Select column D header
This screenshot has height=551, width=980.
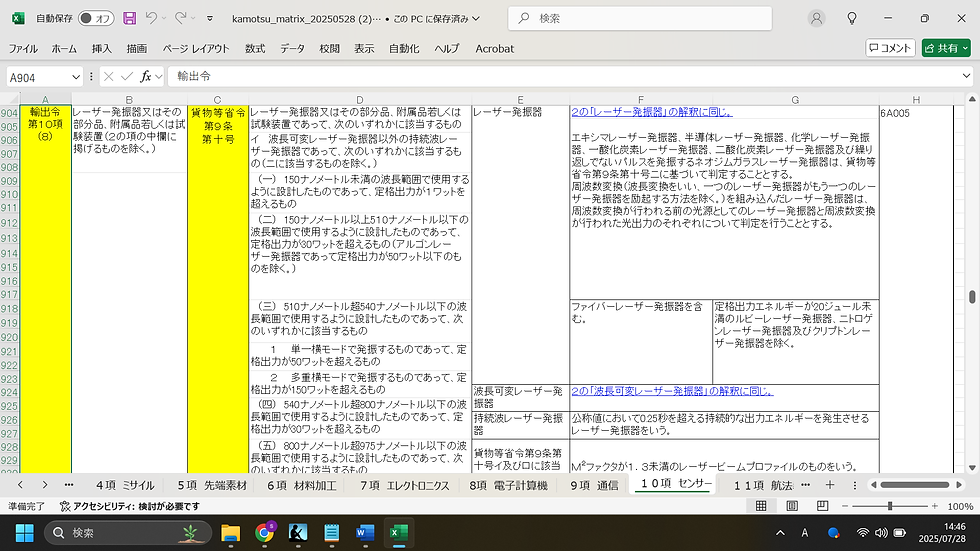point(359,100)
